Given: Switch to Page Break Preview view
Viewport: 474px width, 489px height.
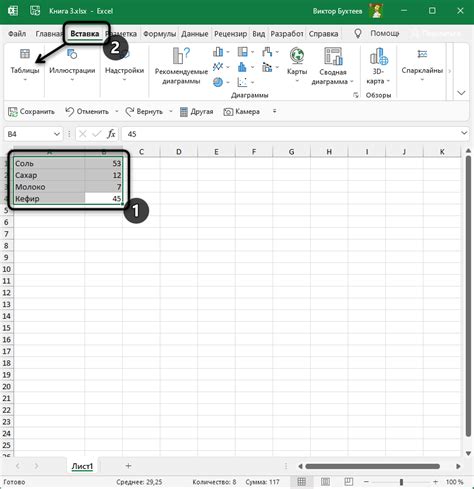Looking at the screenshot, I should 348,482.
